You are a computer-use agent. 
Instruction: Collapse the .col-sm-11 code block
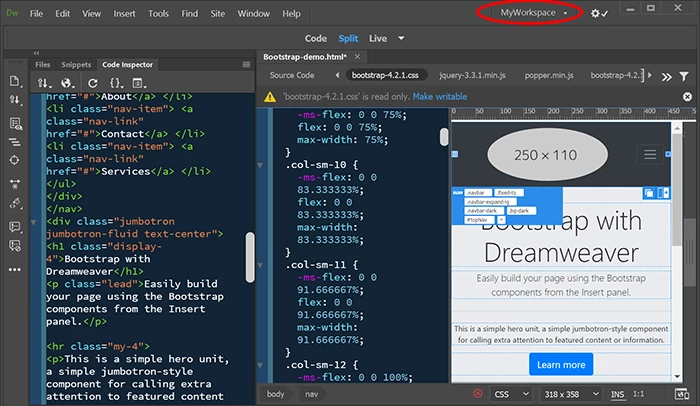[x=260, y=265]
